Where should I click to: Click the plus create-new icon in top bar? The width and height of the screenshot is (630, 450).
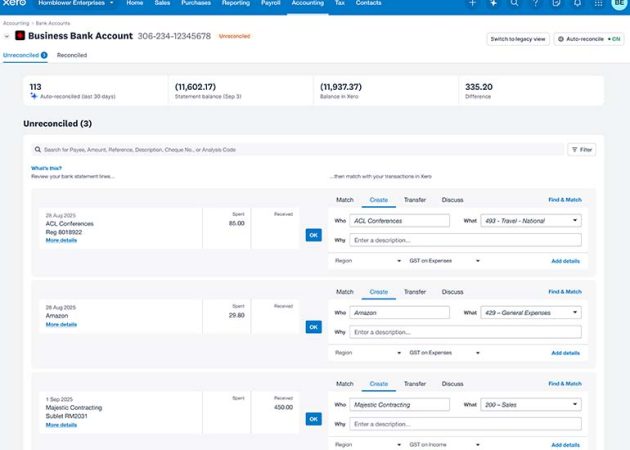pos(472,3)
